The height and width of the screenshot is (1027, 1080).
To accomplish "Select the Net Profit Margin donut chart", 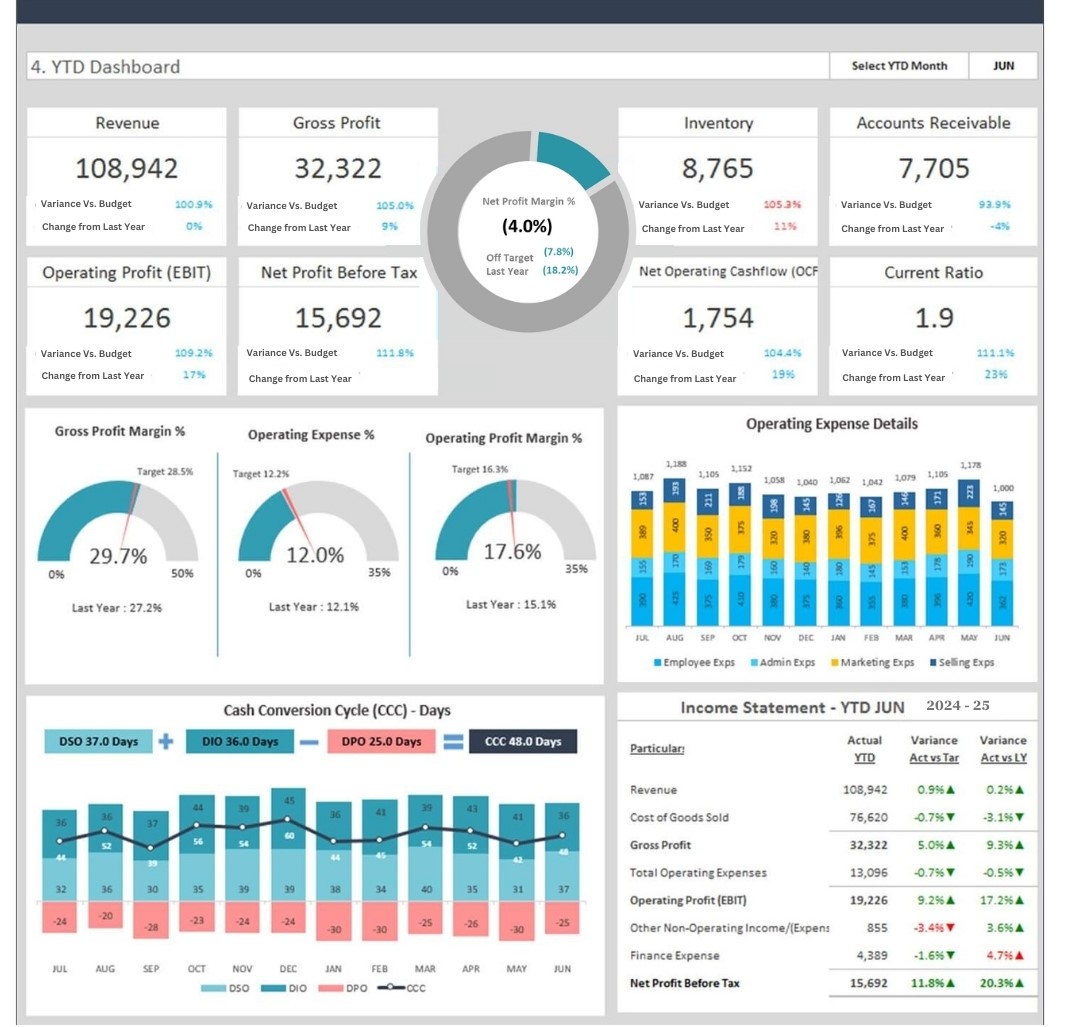I will [x=528, y=230].
